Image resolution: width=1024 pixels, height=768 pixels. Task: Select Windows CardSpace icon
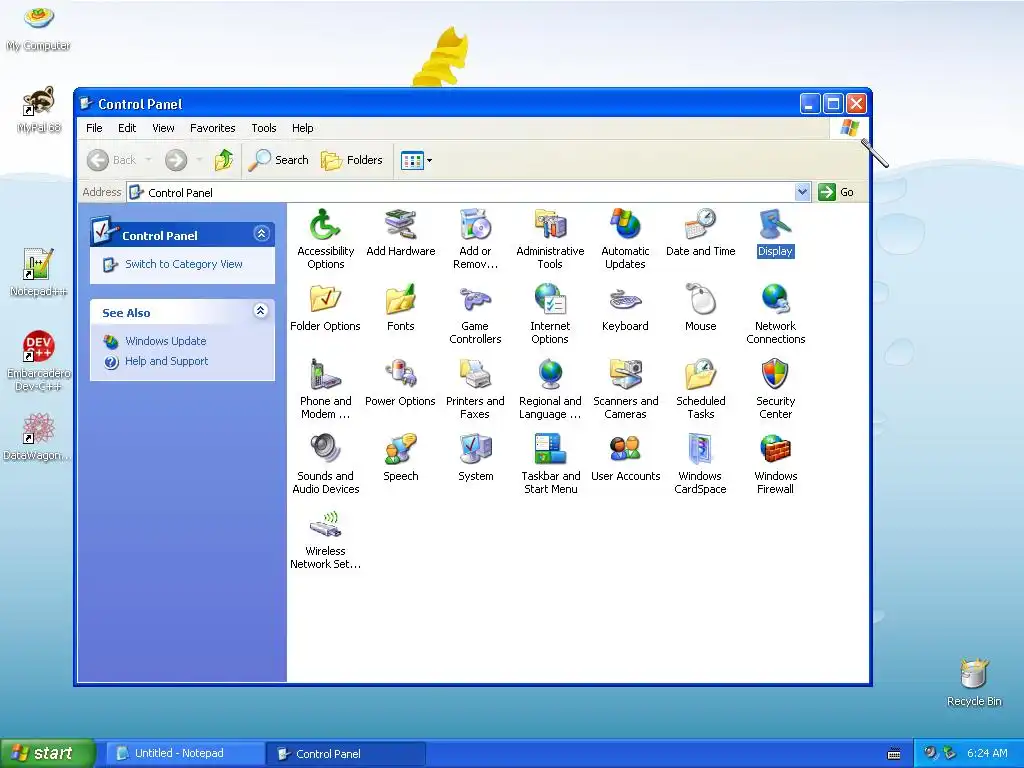click(701, 450)
